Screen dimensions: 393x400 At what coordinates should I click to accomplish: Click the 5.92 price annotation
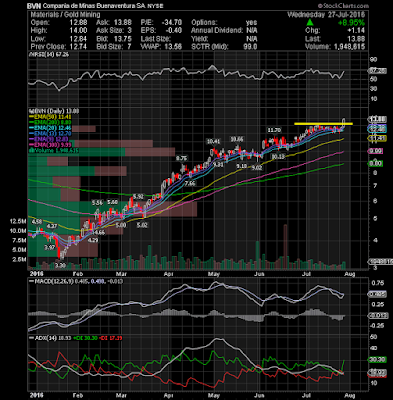click(138, 196)
